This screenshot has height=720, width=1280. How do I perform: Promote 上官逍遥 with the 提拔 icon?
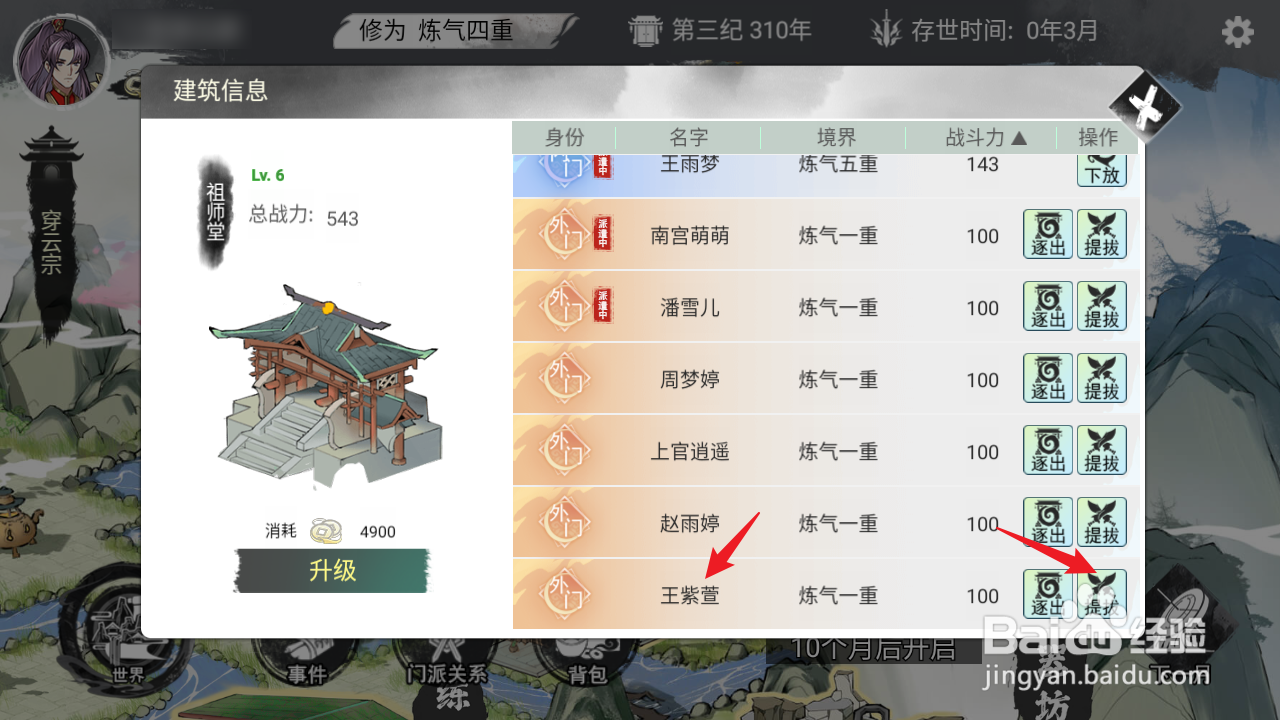coord(1102,451)
